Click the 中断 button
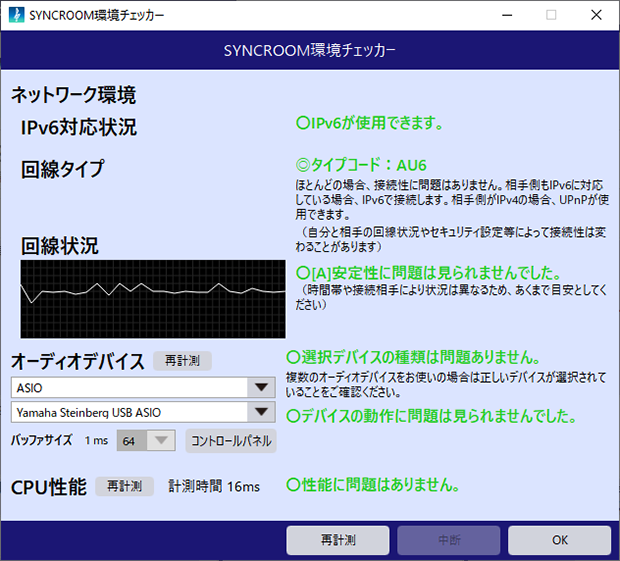Viewport: 620px width, 561px height. point(449,540)
